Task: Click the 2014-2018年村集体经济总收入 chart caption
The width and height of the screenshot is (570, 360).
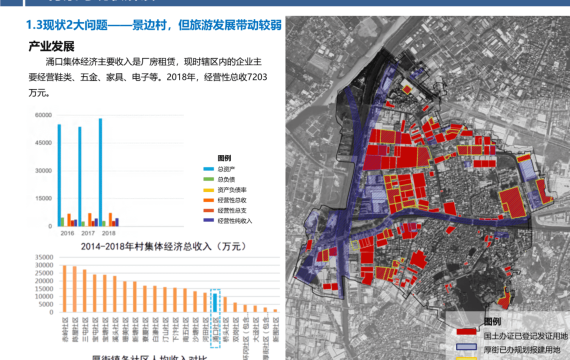Action: point(164,247)
